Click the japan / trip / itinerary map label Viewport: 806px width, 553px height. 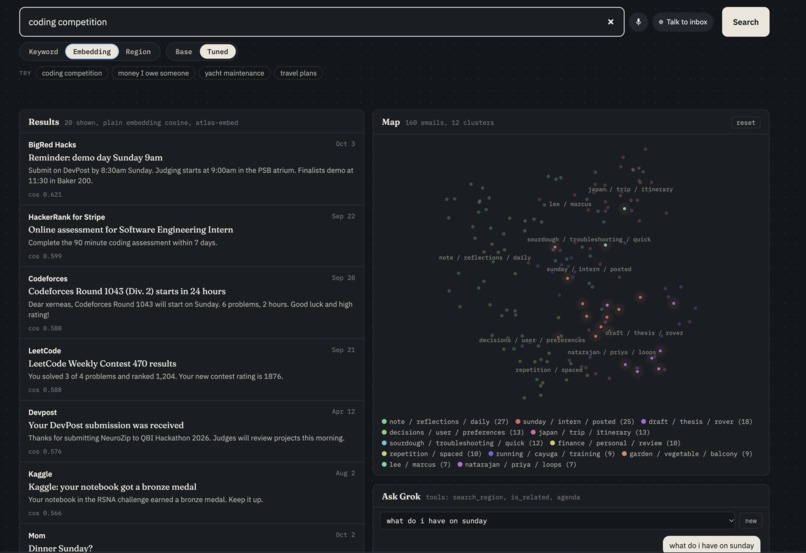coord(630,189)
